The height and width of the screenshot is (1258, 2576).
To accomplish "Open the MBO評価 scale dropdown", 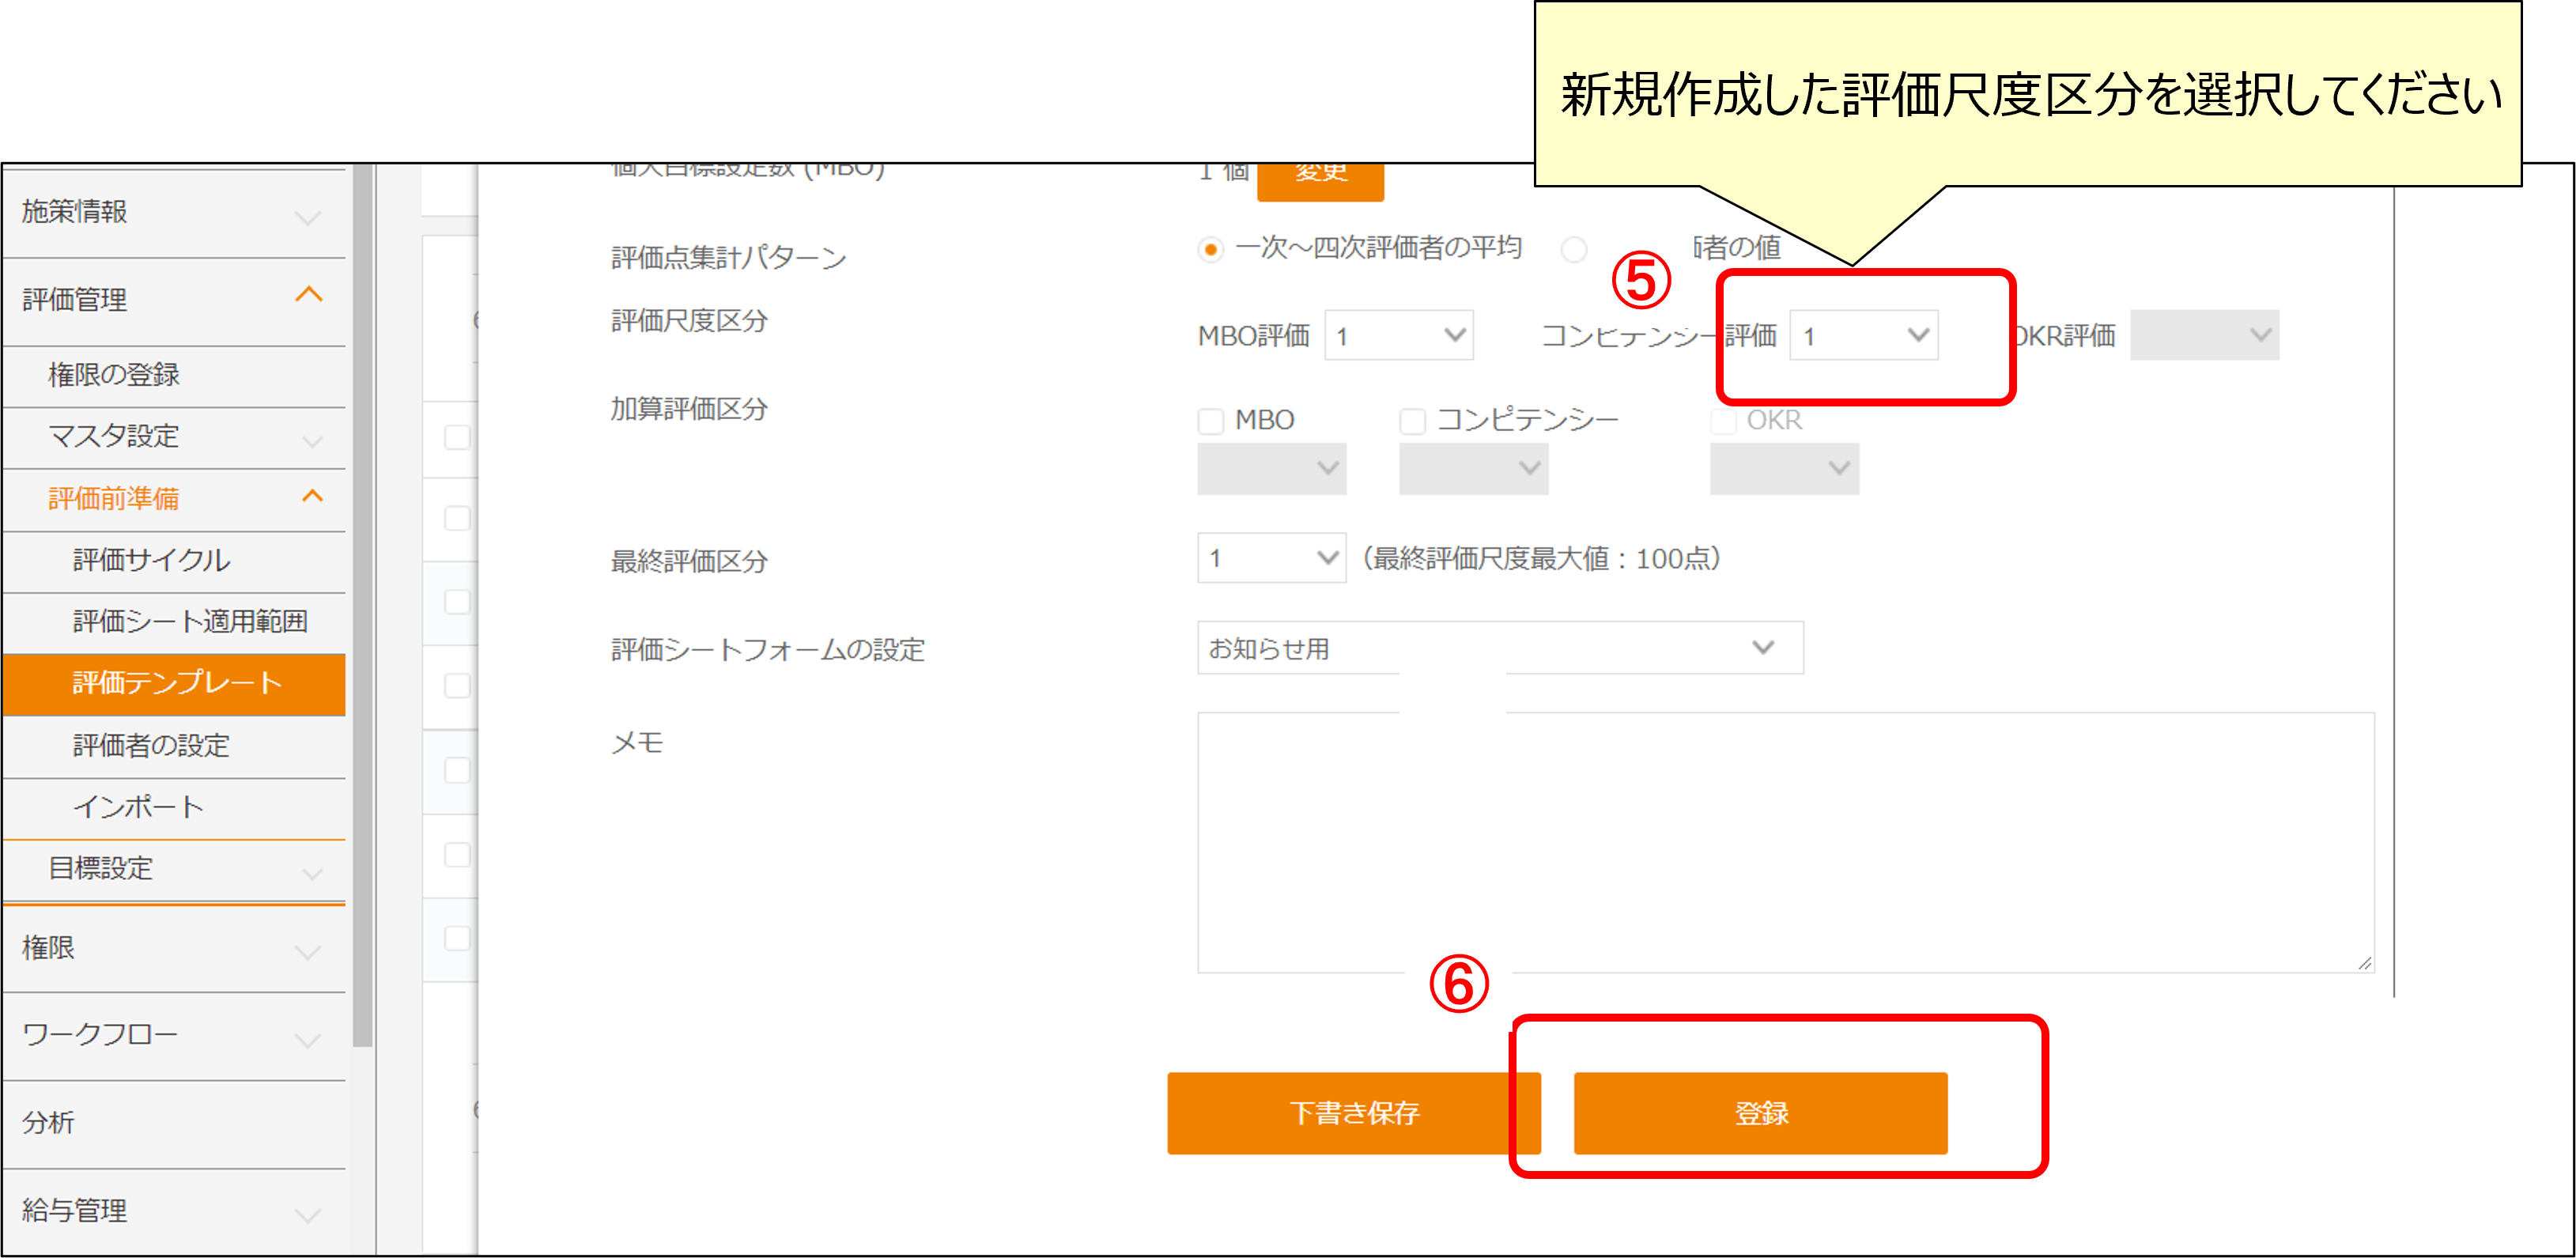I will (1398, 336).
